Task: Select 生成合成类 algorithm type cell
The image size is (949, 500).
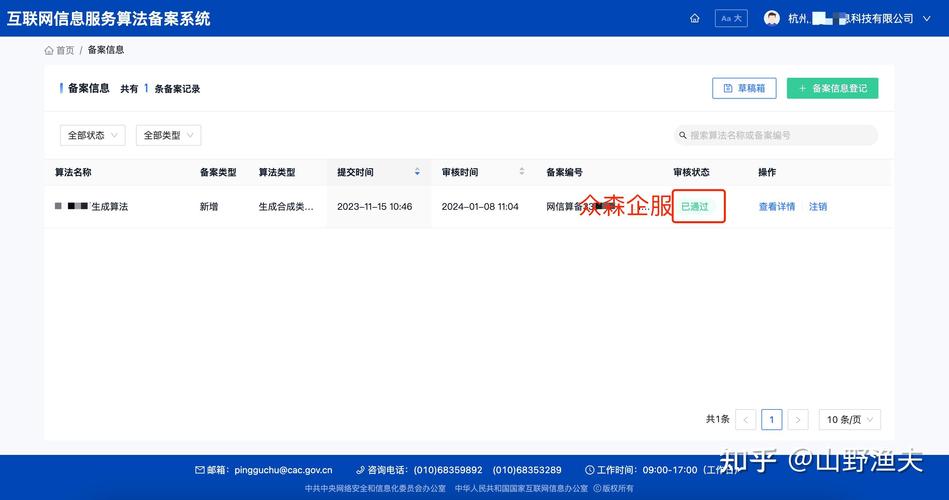Action: point(286,206)
